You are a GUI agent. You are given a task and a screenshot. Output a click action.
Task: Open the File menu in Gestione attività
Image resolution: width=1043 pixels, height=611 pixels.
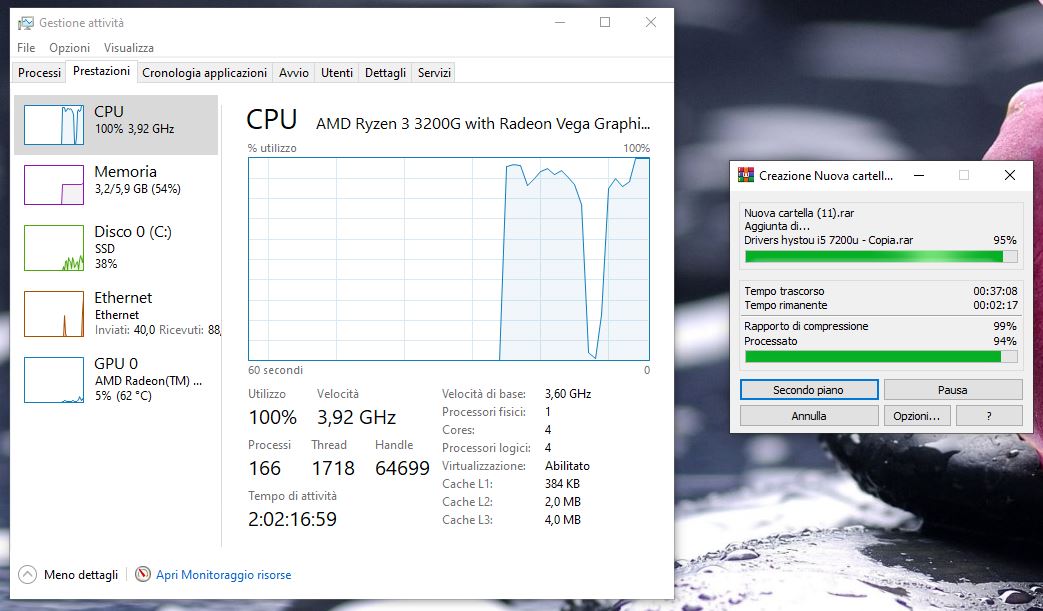point(26,48)
